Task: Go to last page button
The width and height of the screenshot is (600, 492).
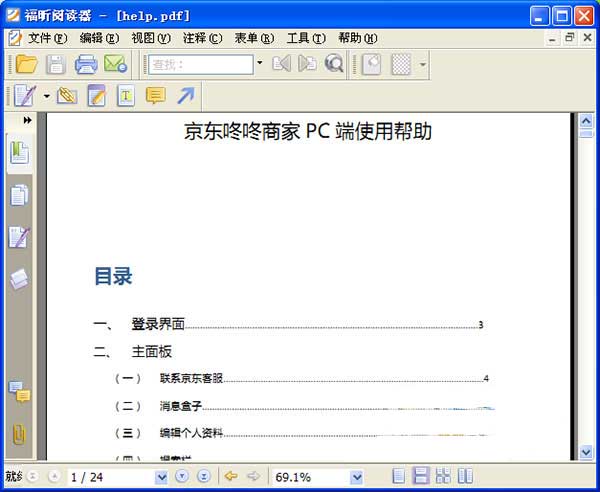Action: pos(204,476)
